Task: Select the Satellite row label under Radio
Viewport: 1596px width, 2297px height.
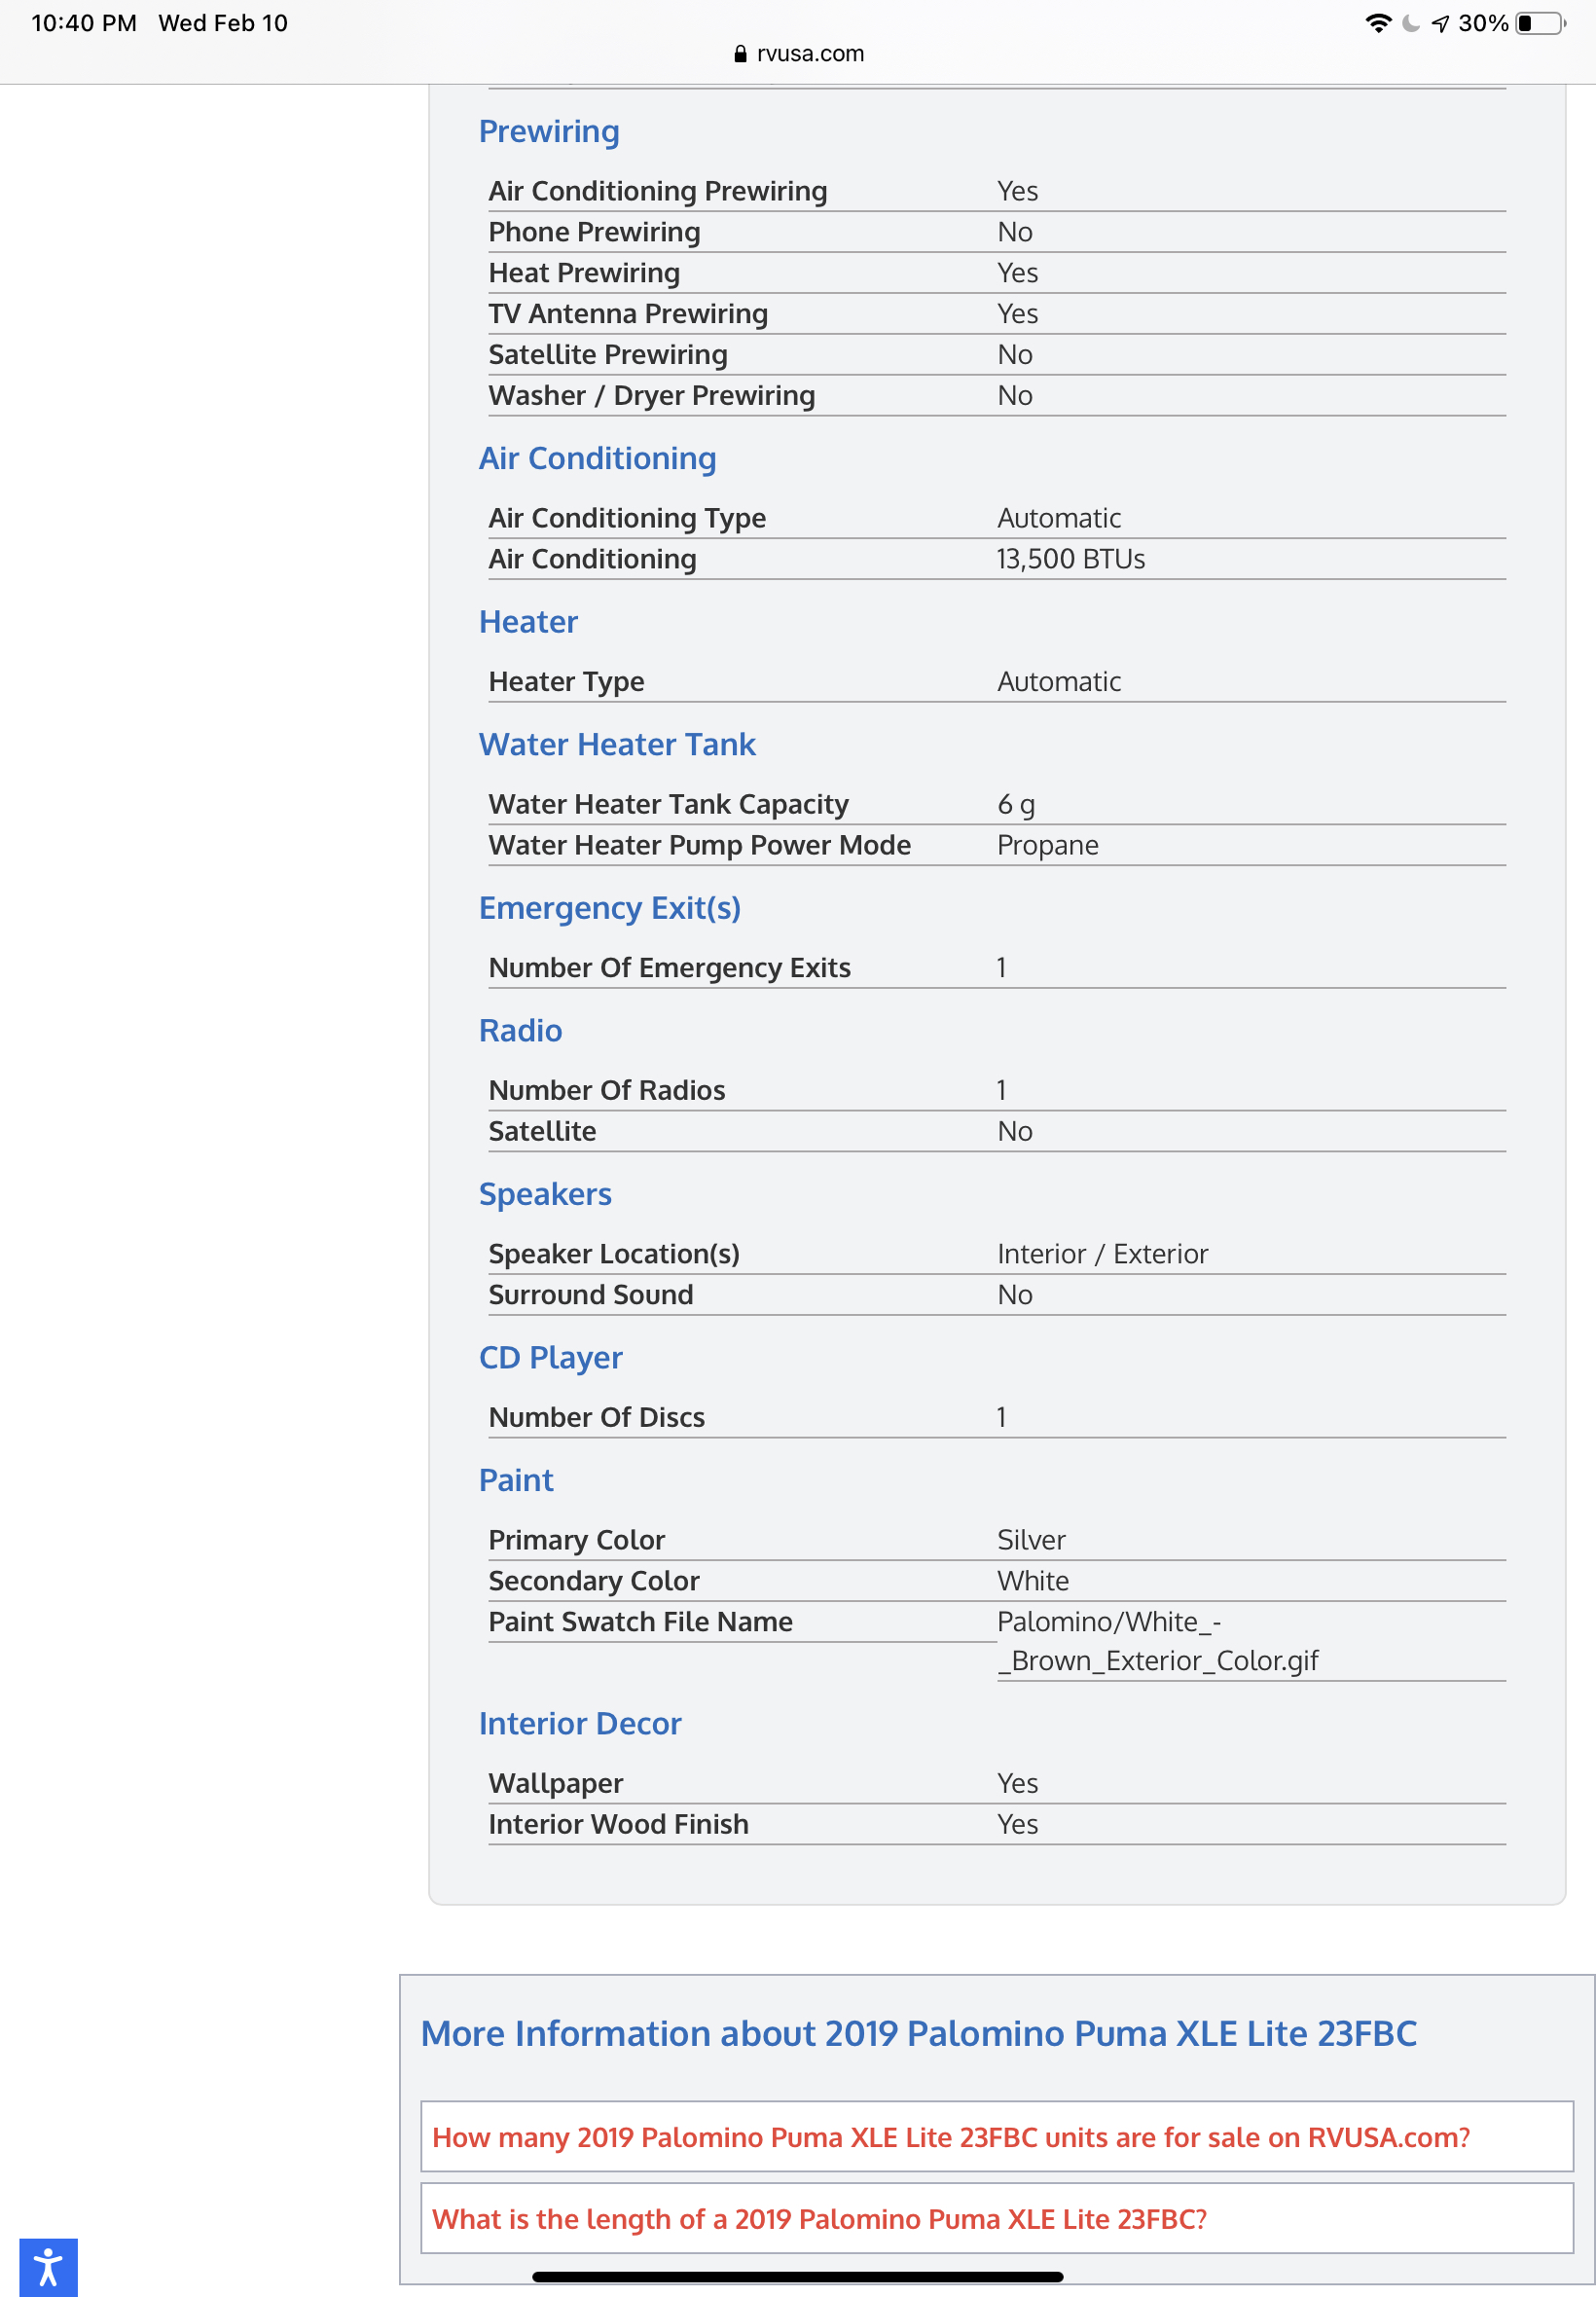Action: [x=542, y=1131]
